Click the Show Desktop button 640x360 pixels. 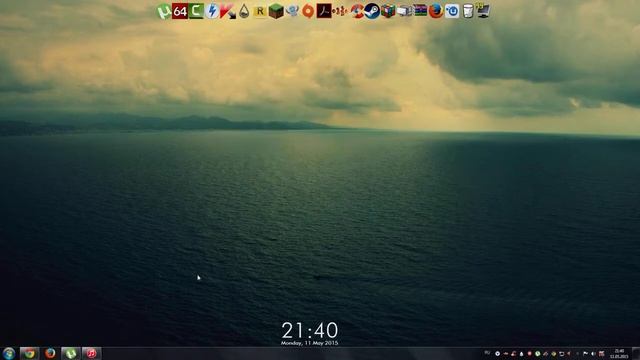636,353
